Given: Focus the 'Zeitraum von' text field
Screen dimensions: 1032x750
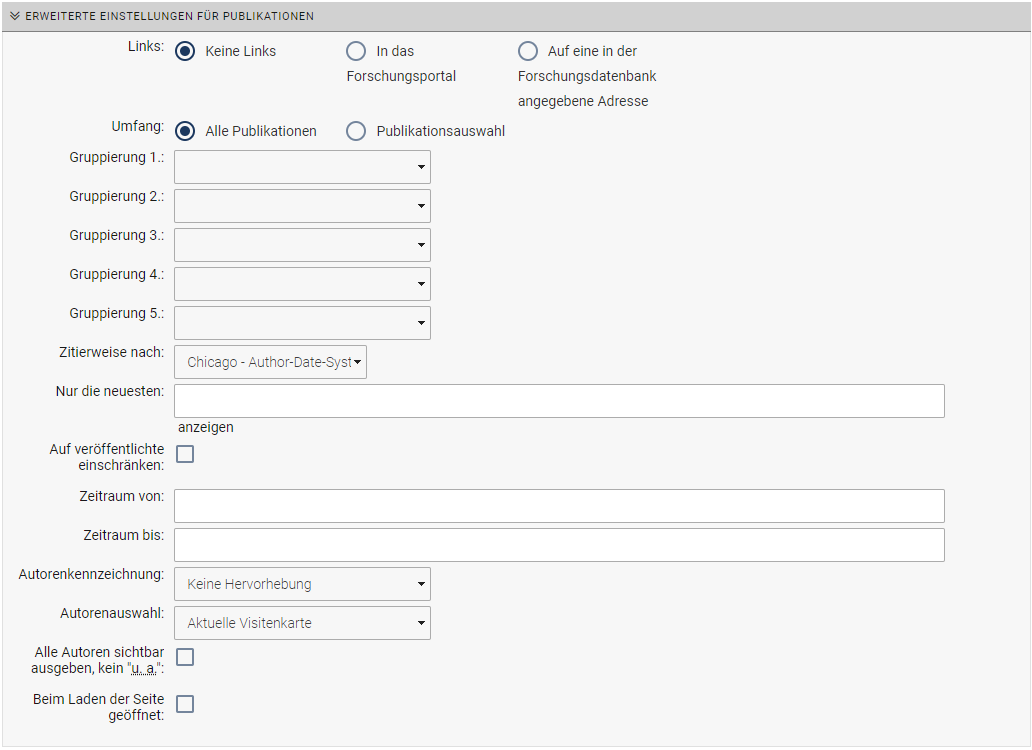Looking at the screenshot, I should [559, 506].
